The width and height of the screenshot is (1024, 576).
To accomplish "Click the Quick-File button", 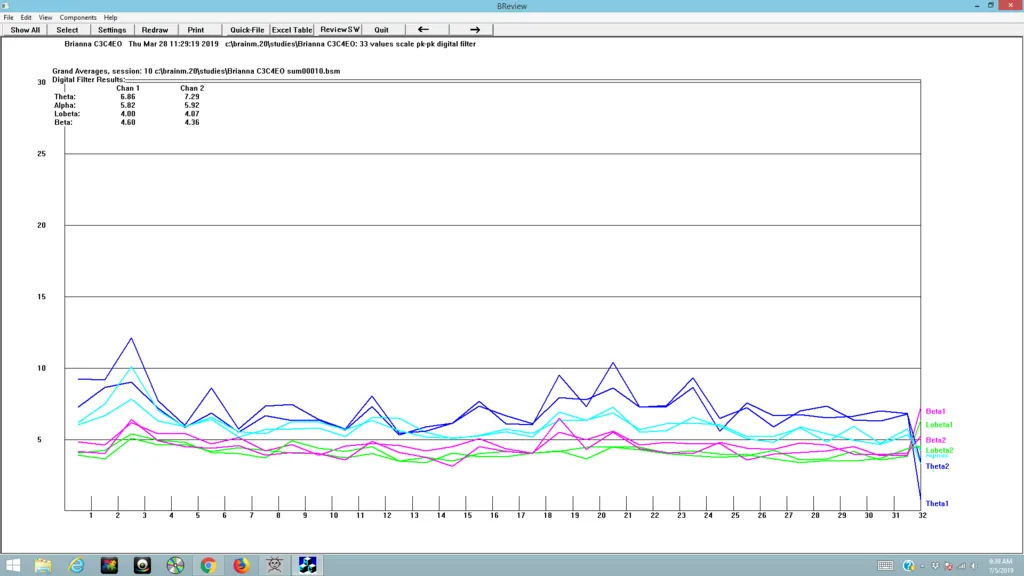I will tap(247, 30).
